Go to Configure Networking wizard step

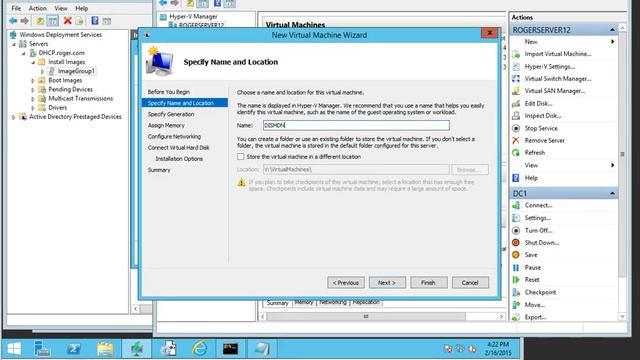[x=174, y=136]
